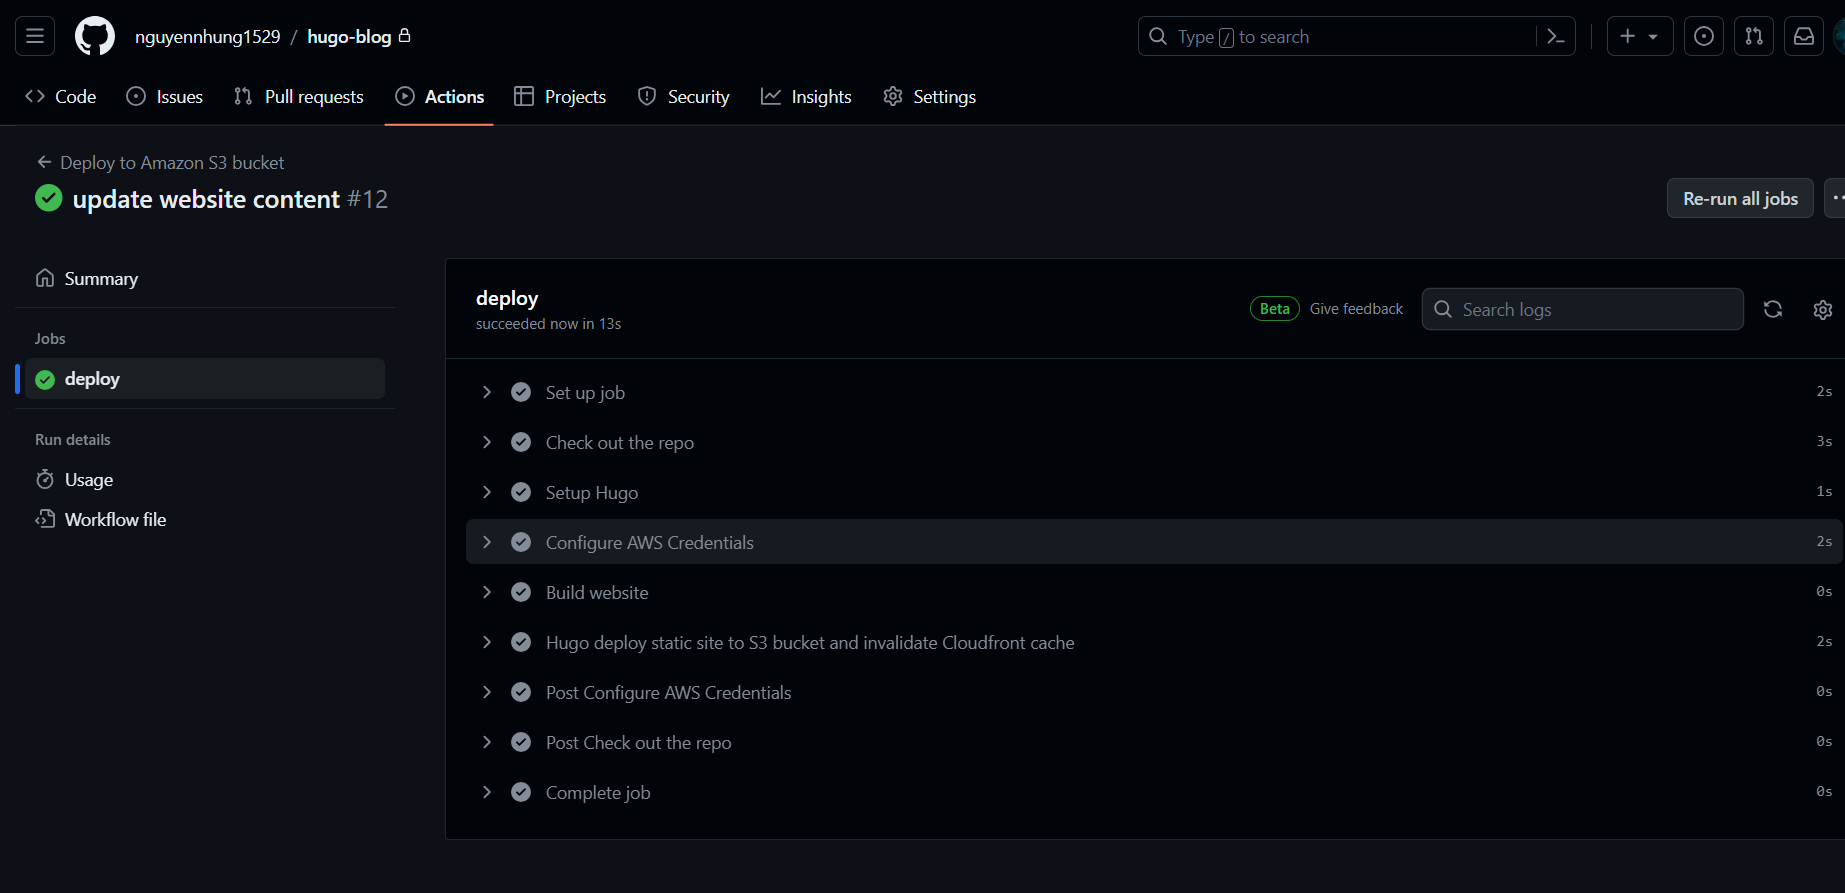Open the log settings gear icon

tap(1823, 310)
